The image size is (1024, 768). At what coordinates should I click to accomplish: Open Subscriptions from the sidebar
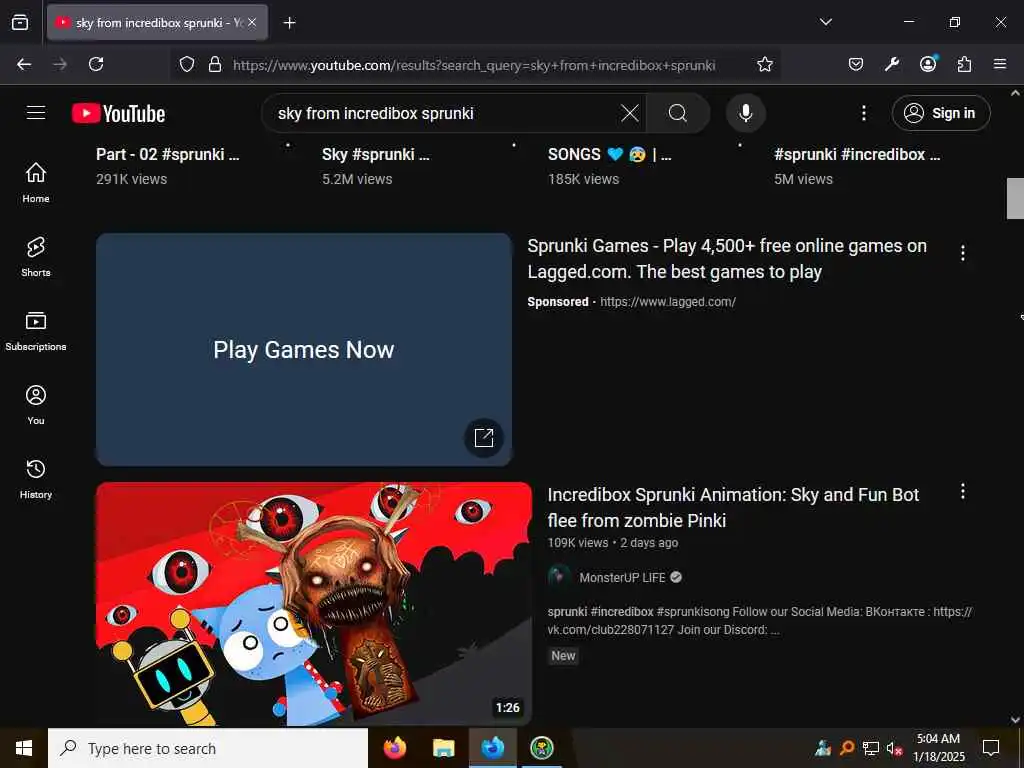[x=36, y=331]
